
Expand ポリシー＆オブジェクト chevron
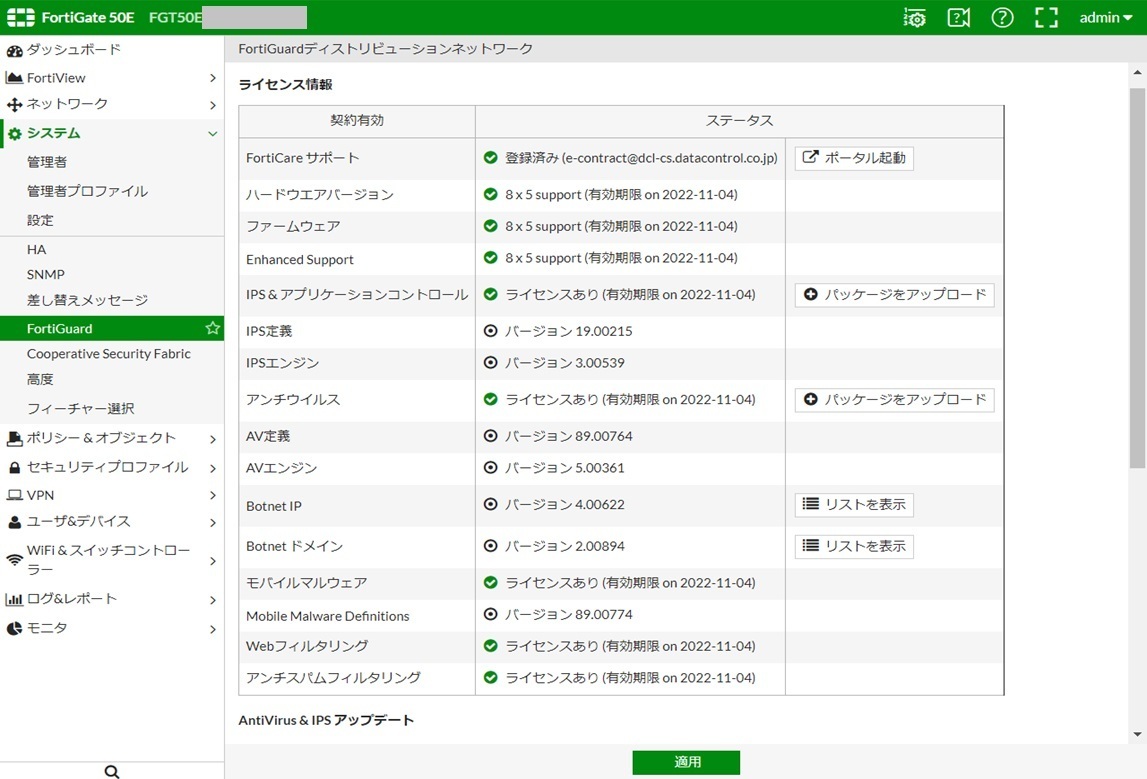[212, 439]
